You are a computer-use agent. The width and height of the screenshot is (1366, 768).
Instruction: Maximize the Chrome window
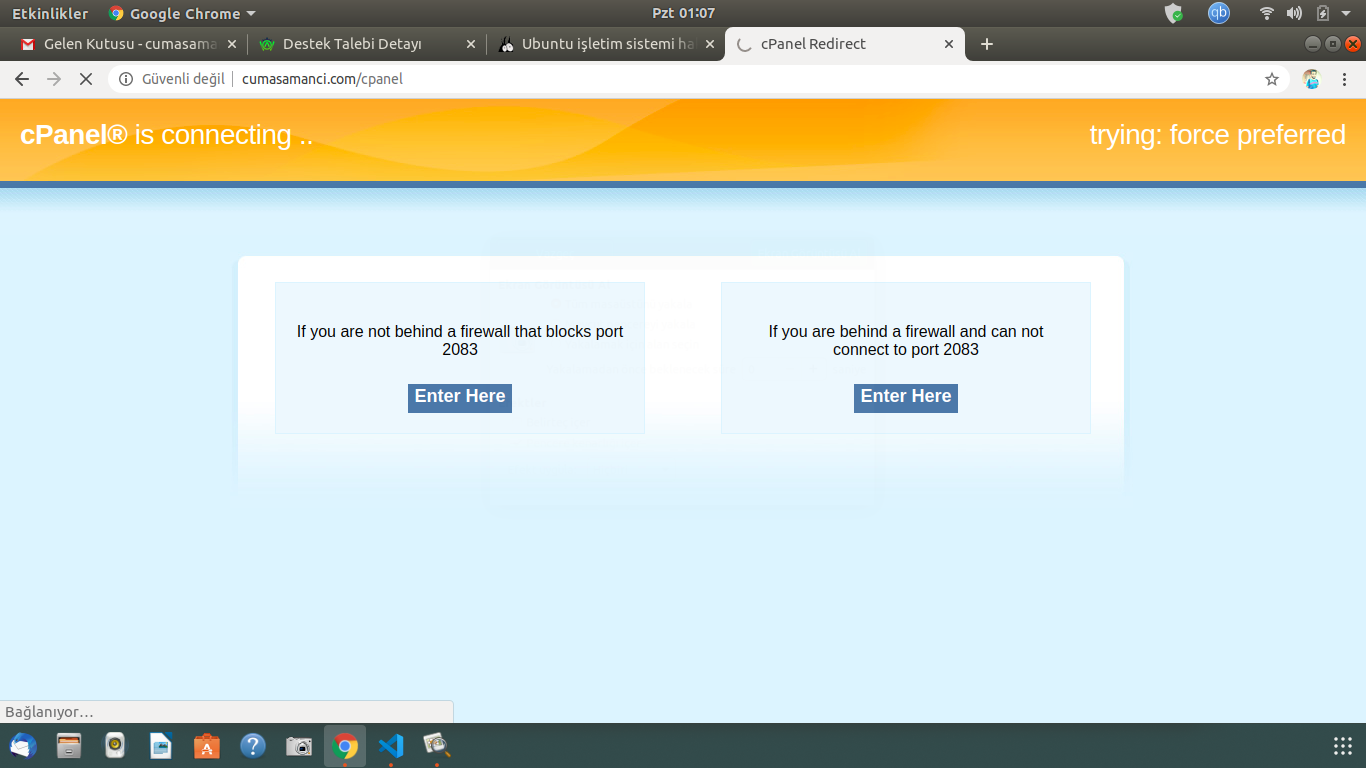1333,44
